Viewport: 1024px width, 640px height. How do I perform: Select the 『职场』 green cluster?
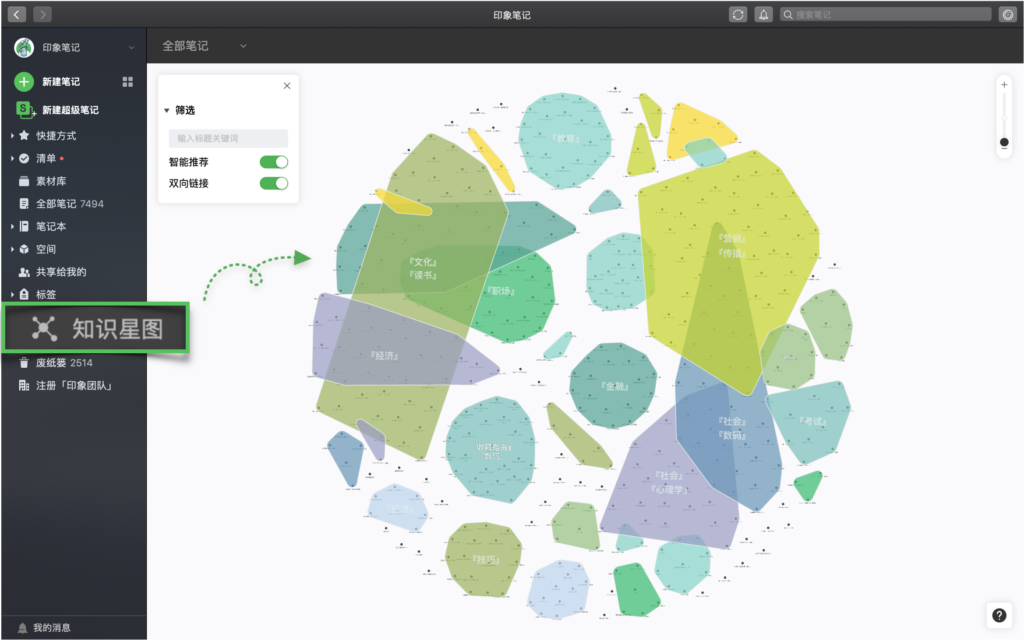click(501, 291)
